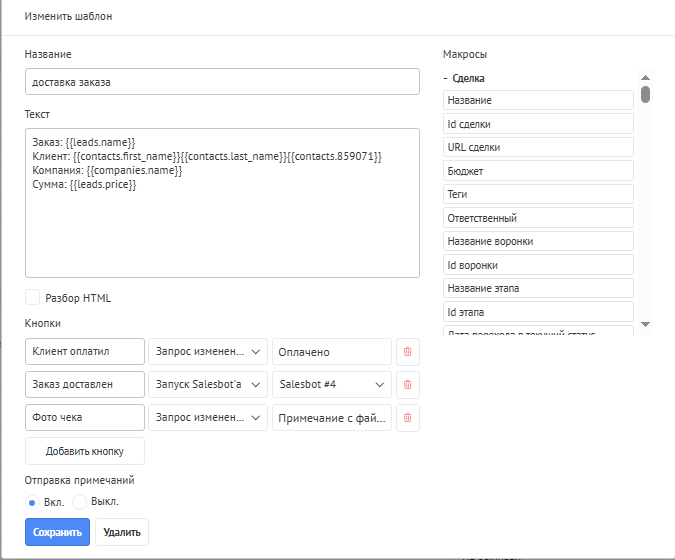Insert the "Название" macro
The image size is (675, 560).
coord(538,100)
